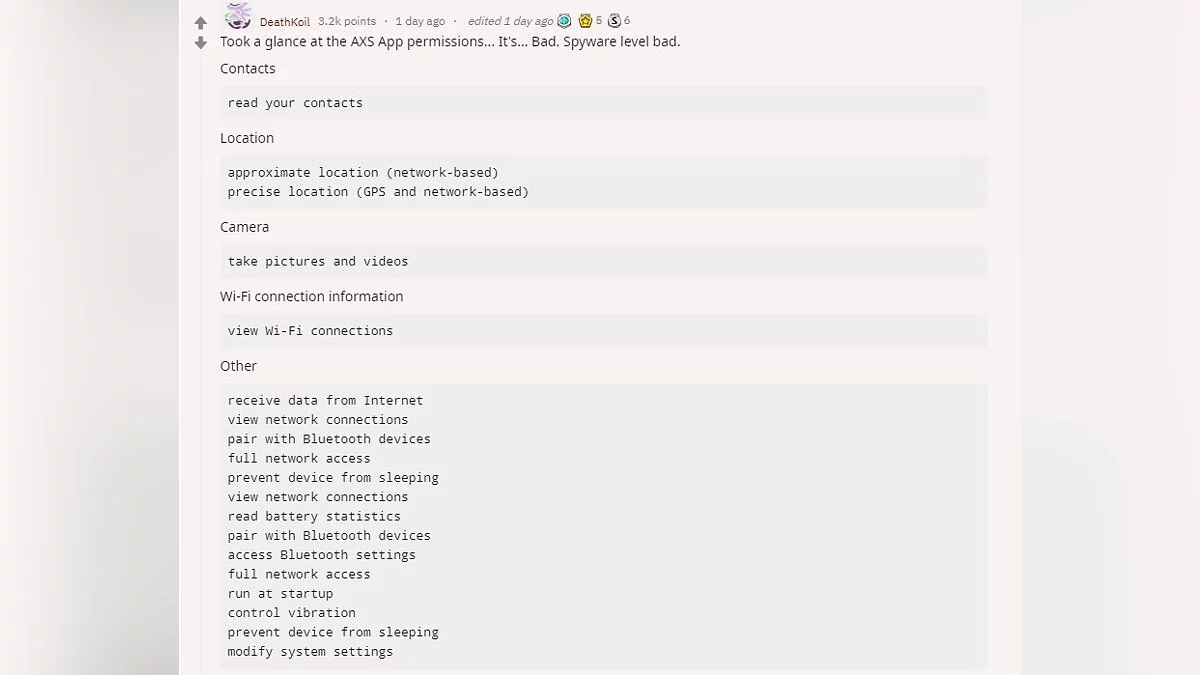
Task: Click the '1 day ago' comment timestamp
Action: point(420,21)
